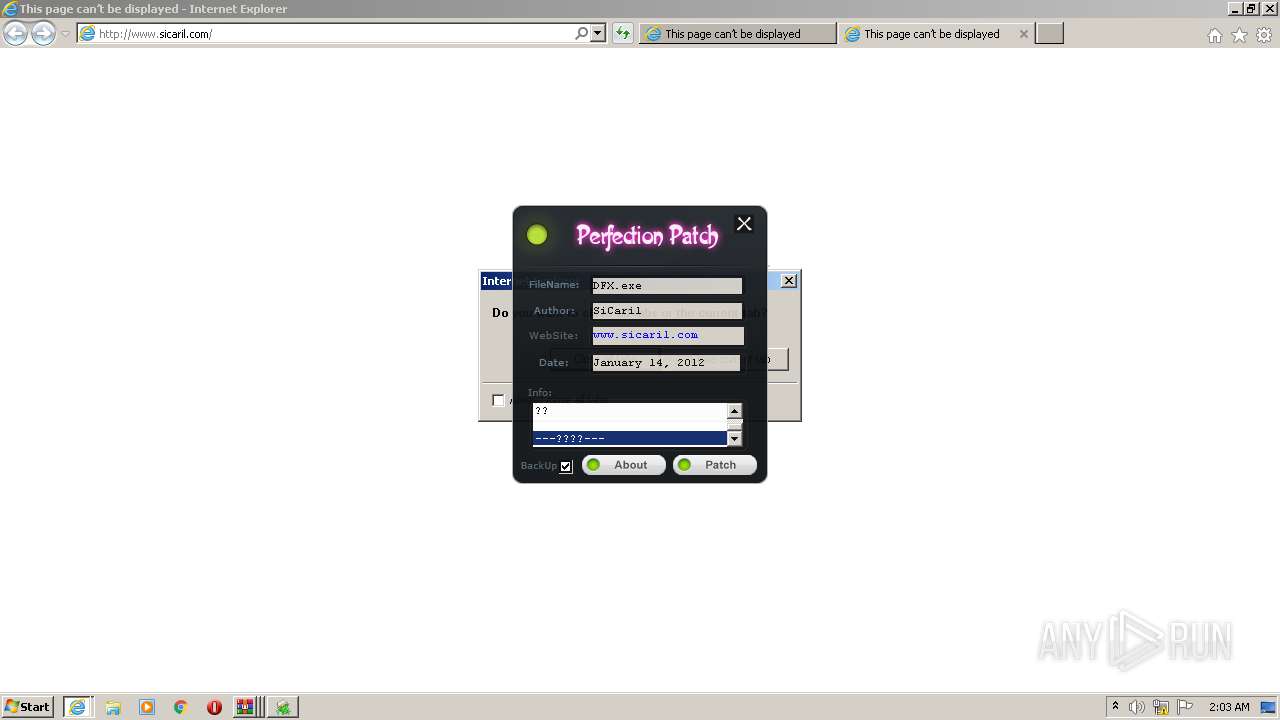Click the Patch button
This screenshot has height=720, width=1280.
(x=714, y=465)
